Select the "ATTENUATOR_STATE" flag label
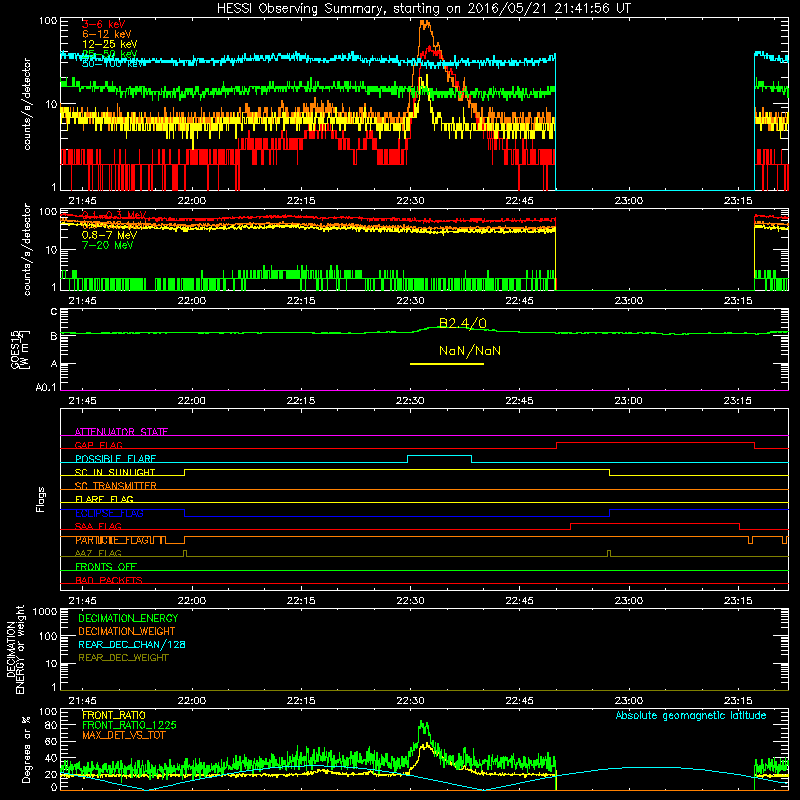 121,432
